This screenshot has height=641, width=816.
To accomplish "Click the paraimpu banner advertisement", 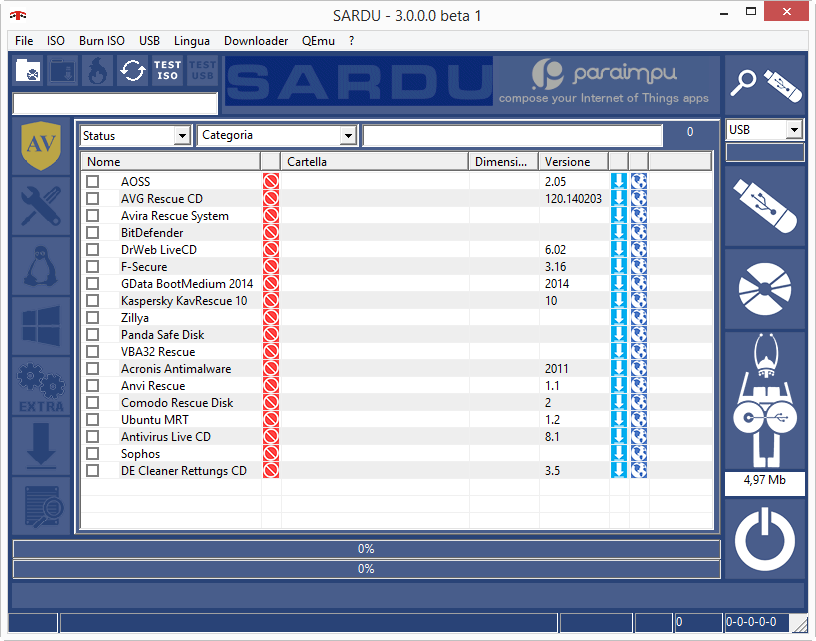I will tap(605, 83).
